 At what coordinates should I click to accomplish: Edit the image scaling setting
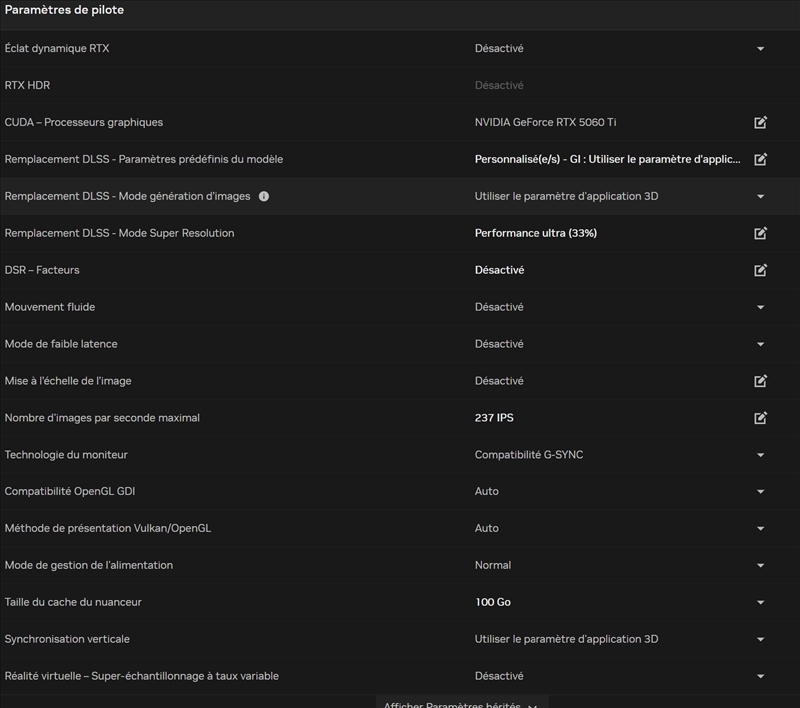coord(760,381)
